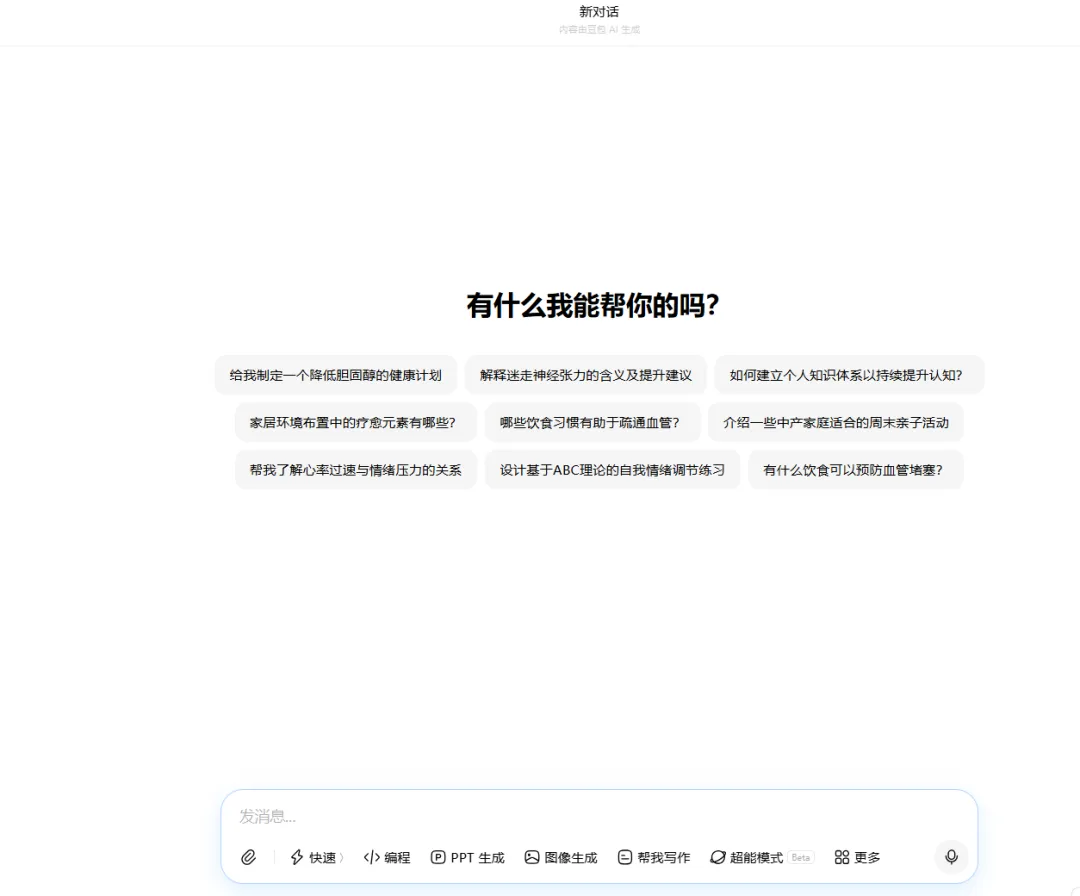
Task: Choose suggestion 帮我了解心率过速与情绪压力的关系
Action: pyautogui.click(x=355, y=470)
